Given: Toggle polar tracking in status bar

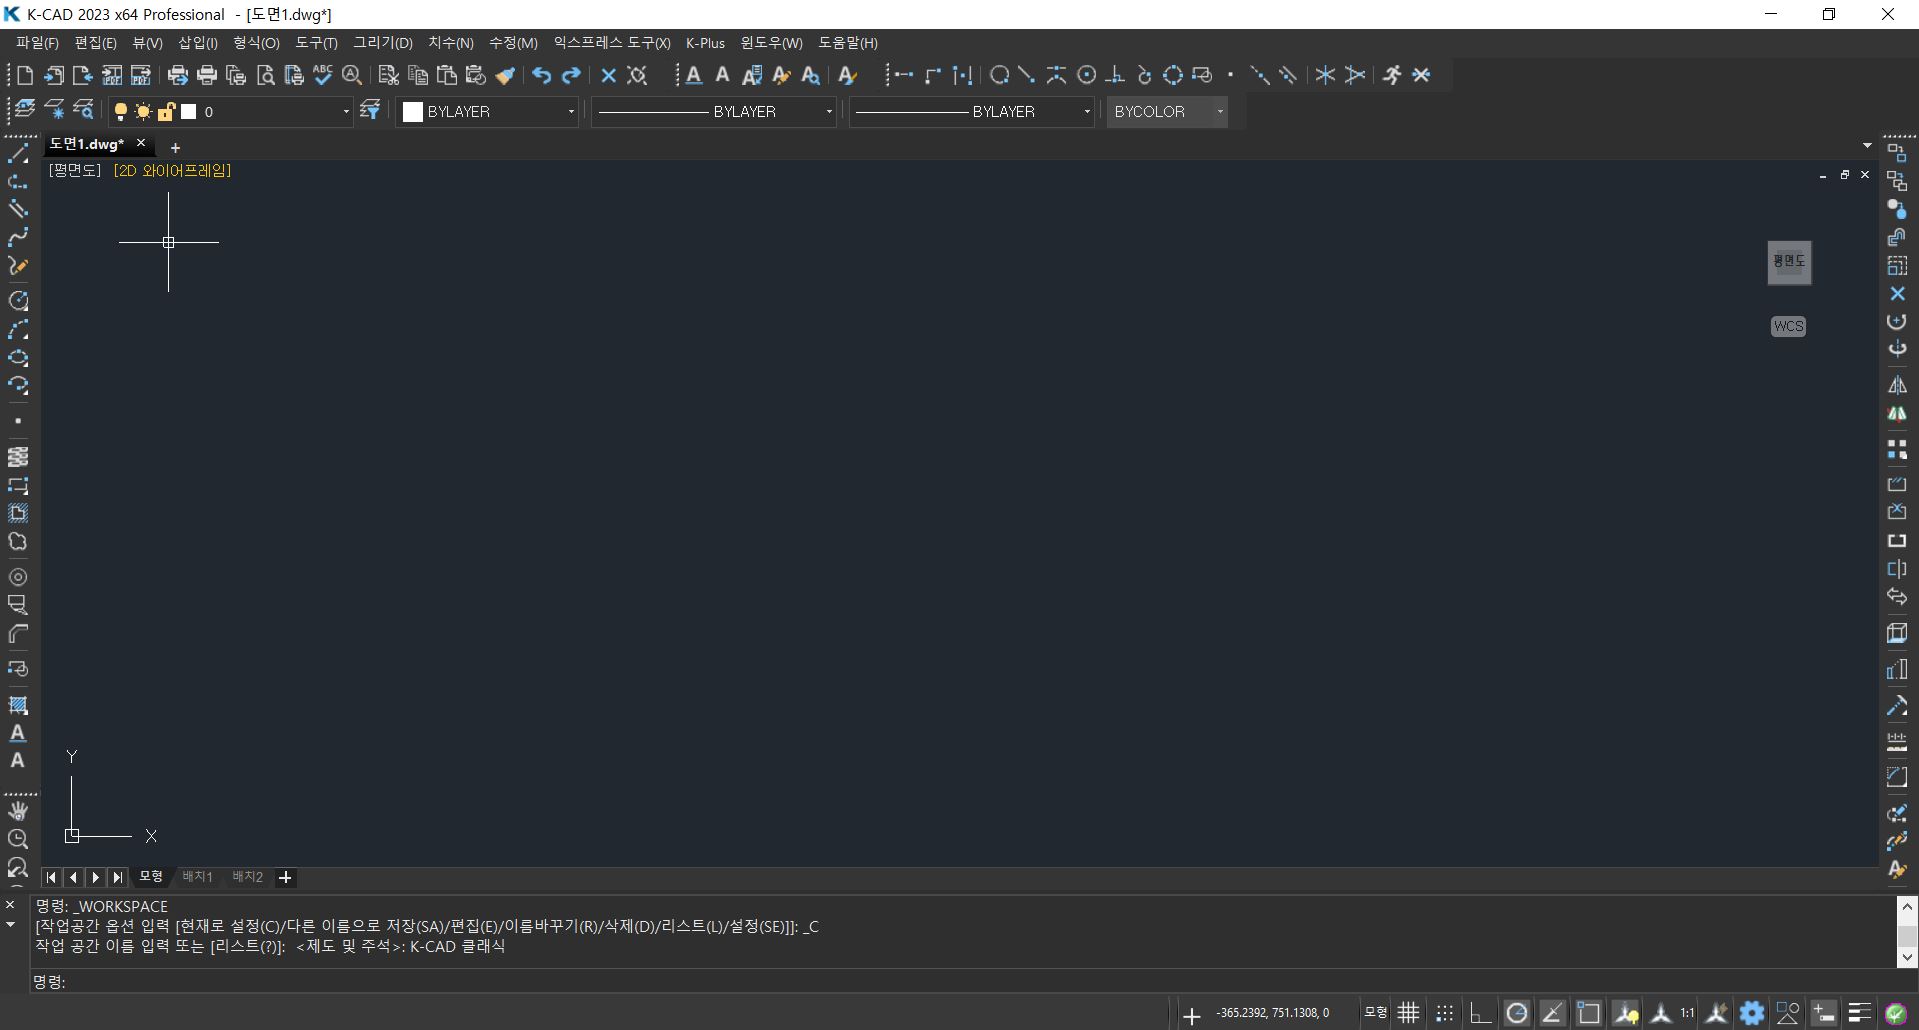Looking at the screenshot, I should 1517,1013.
